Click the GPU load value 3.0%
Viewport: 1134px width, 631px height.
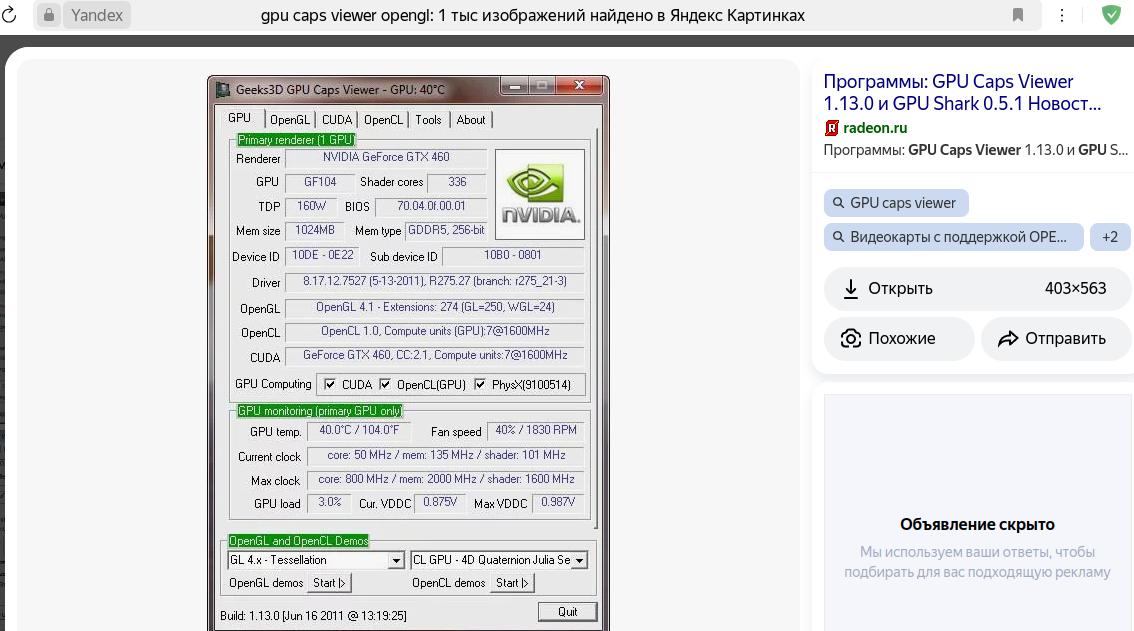(330, 503)
